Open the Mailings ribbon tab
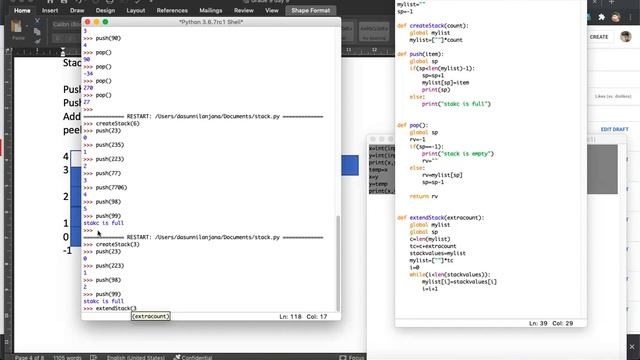Image resolution: width=640 pixels, height=360 pixels. tap(211, 11)
